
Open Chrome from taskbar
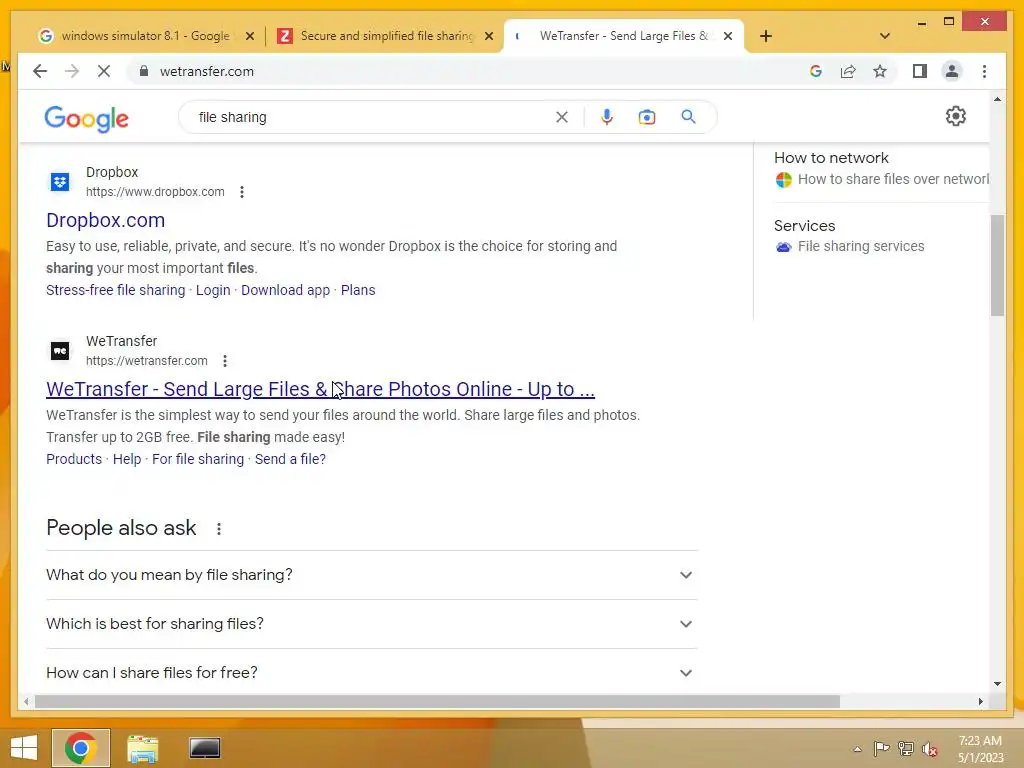coord(81,748)
